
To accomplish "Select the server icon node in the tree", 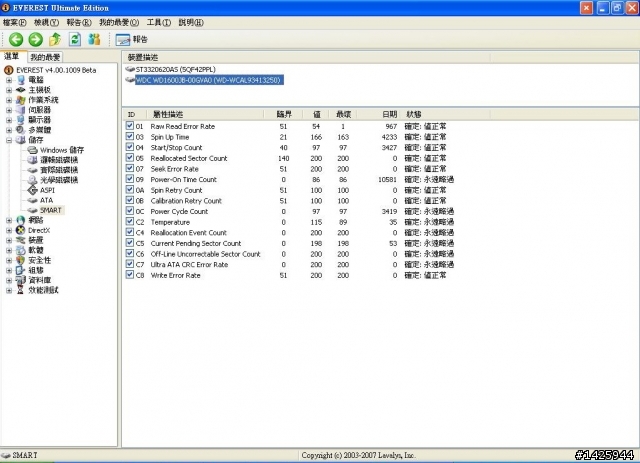I will [x=20, y=110].
